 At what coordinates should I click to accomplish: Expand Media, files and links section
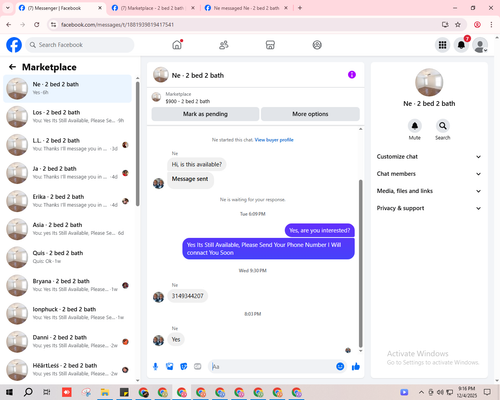[x=429, y=191]
